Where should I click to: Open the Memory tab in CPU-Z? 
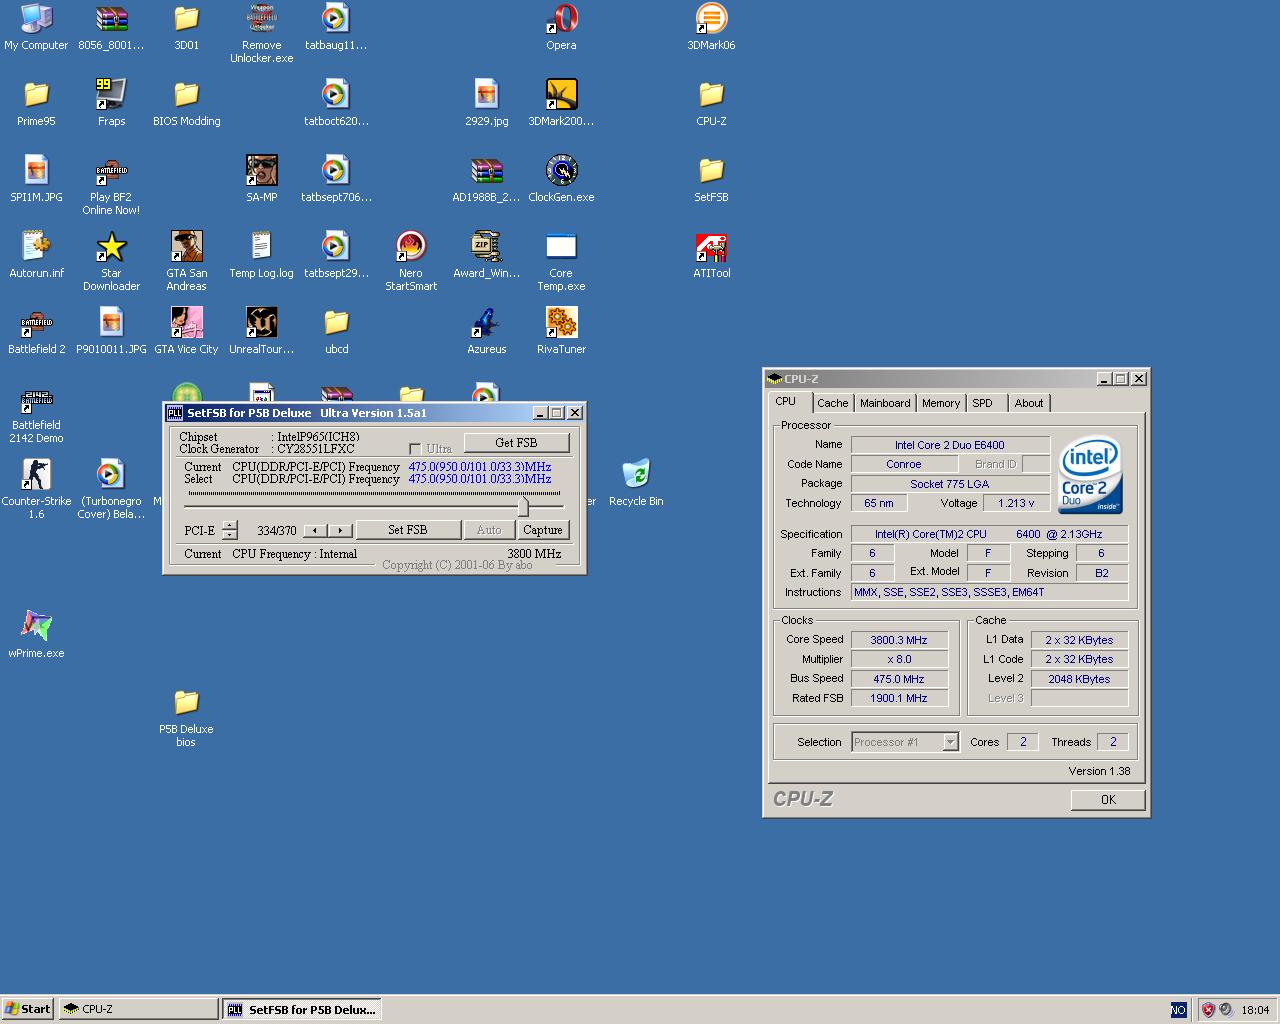(941, 403)
